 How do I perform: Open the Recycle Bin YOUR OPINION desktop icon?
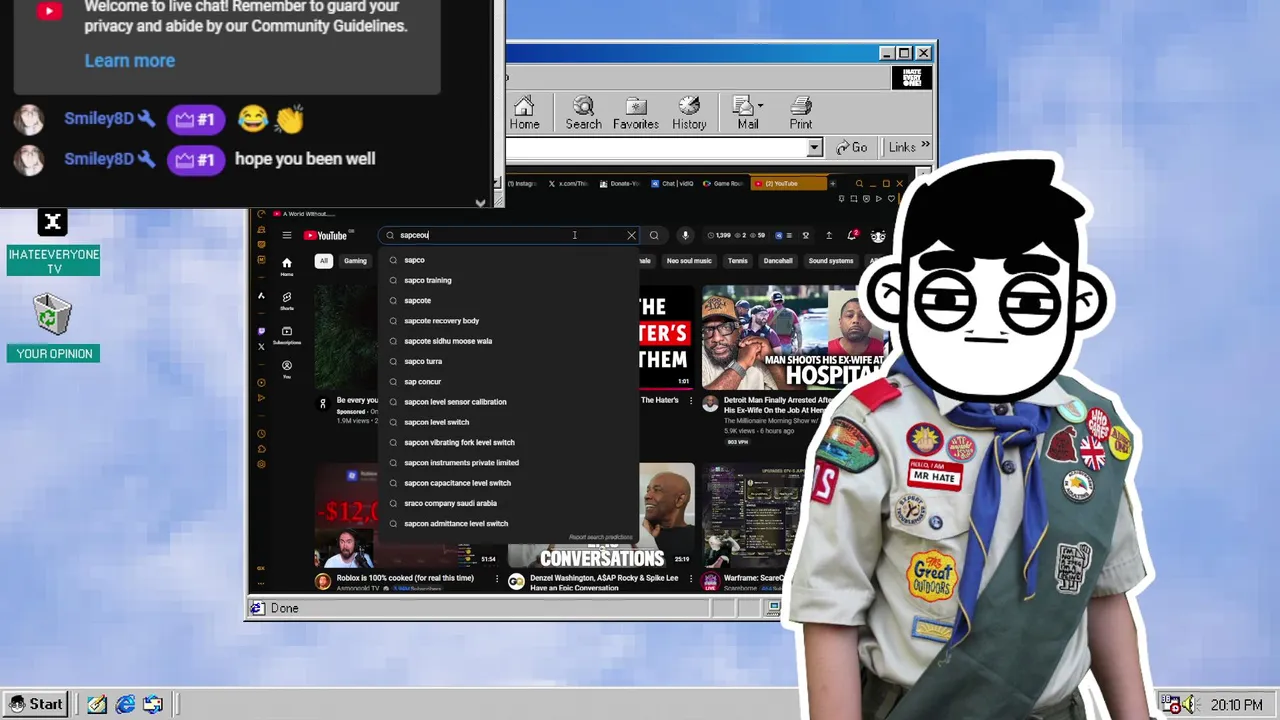pos(54,327)
